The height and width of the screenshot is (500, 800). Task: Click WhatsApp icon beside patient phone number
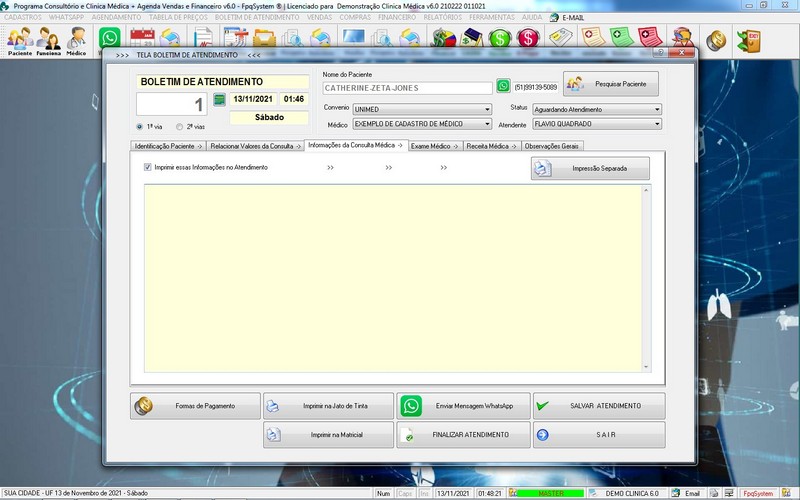point(503,87)
